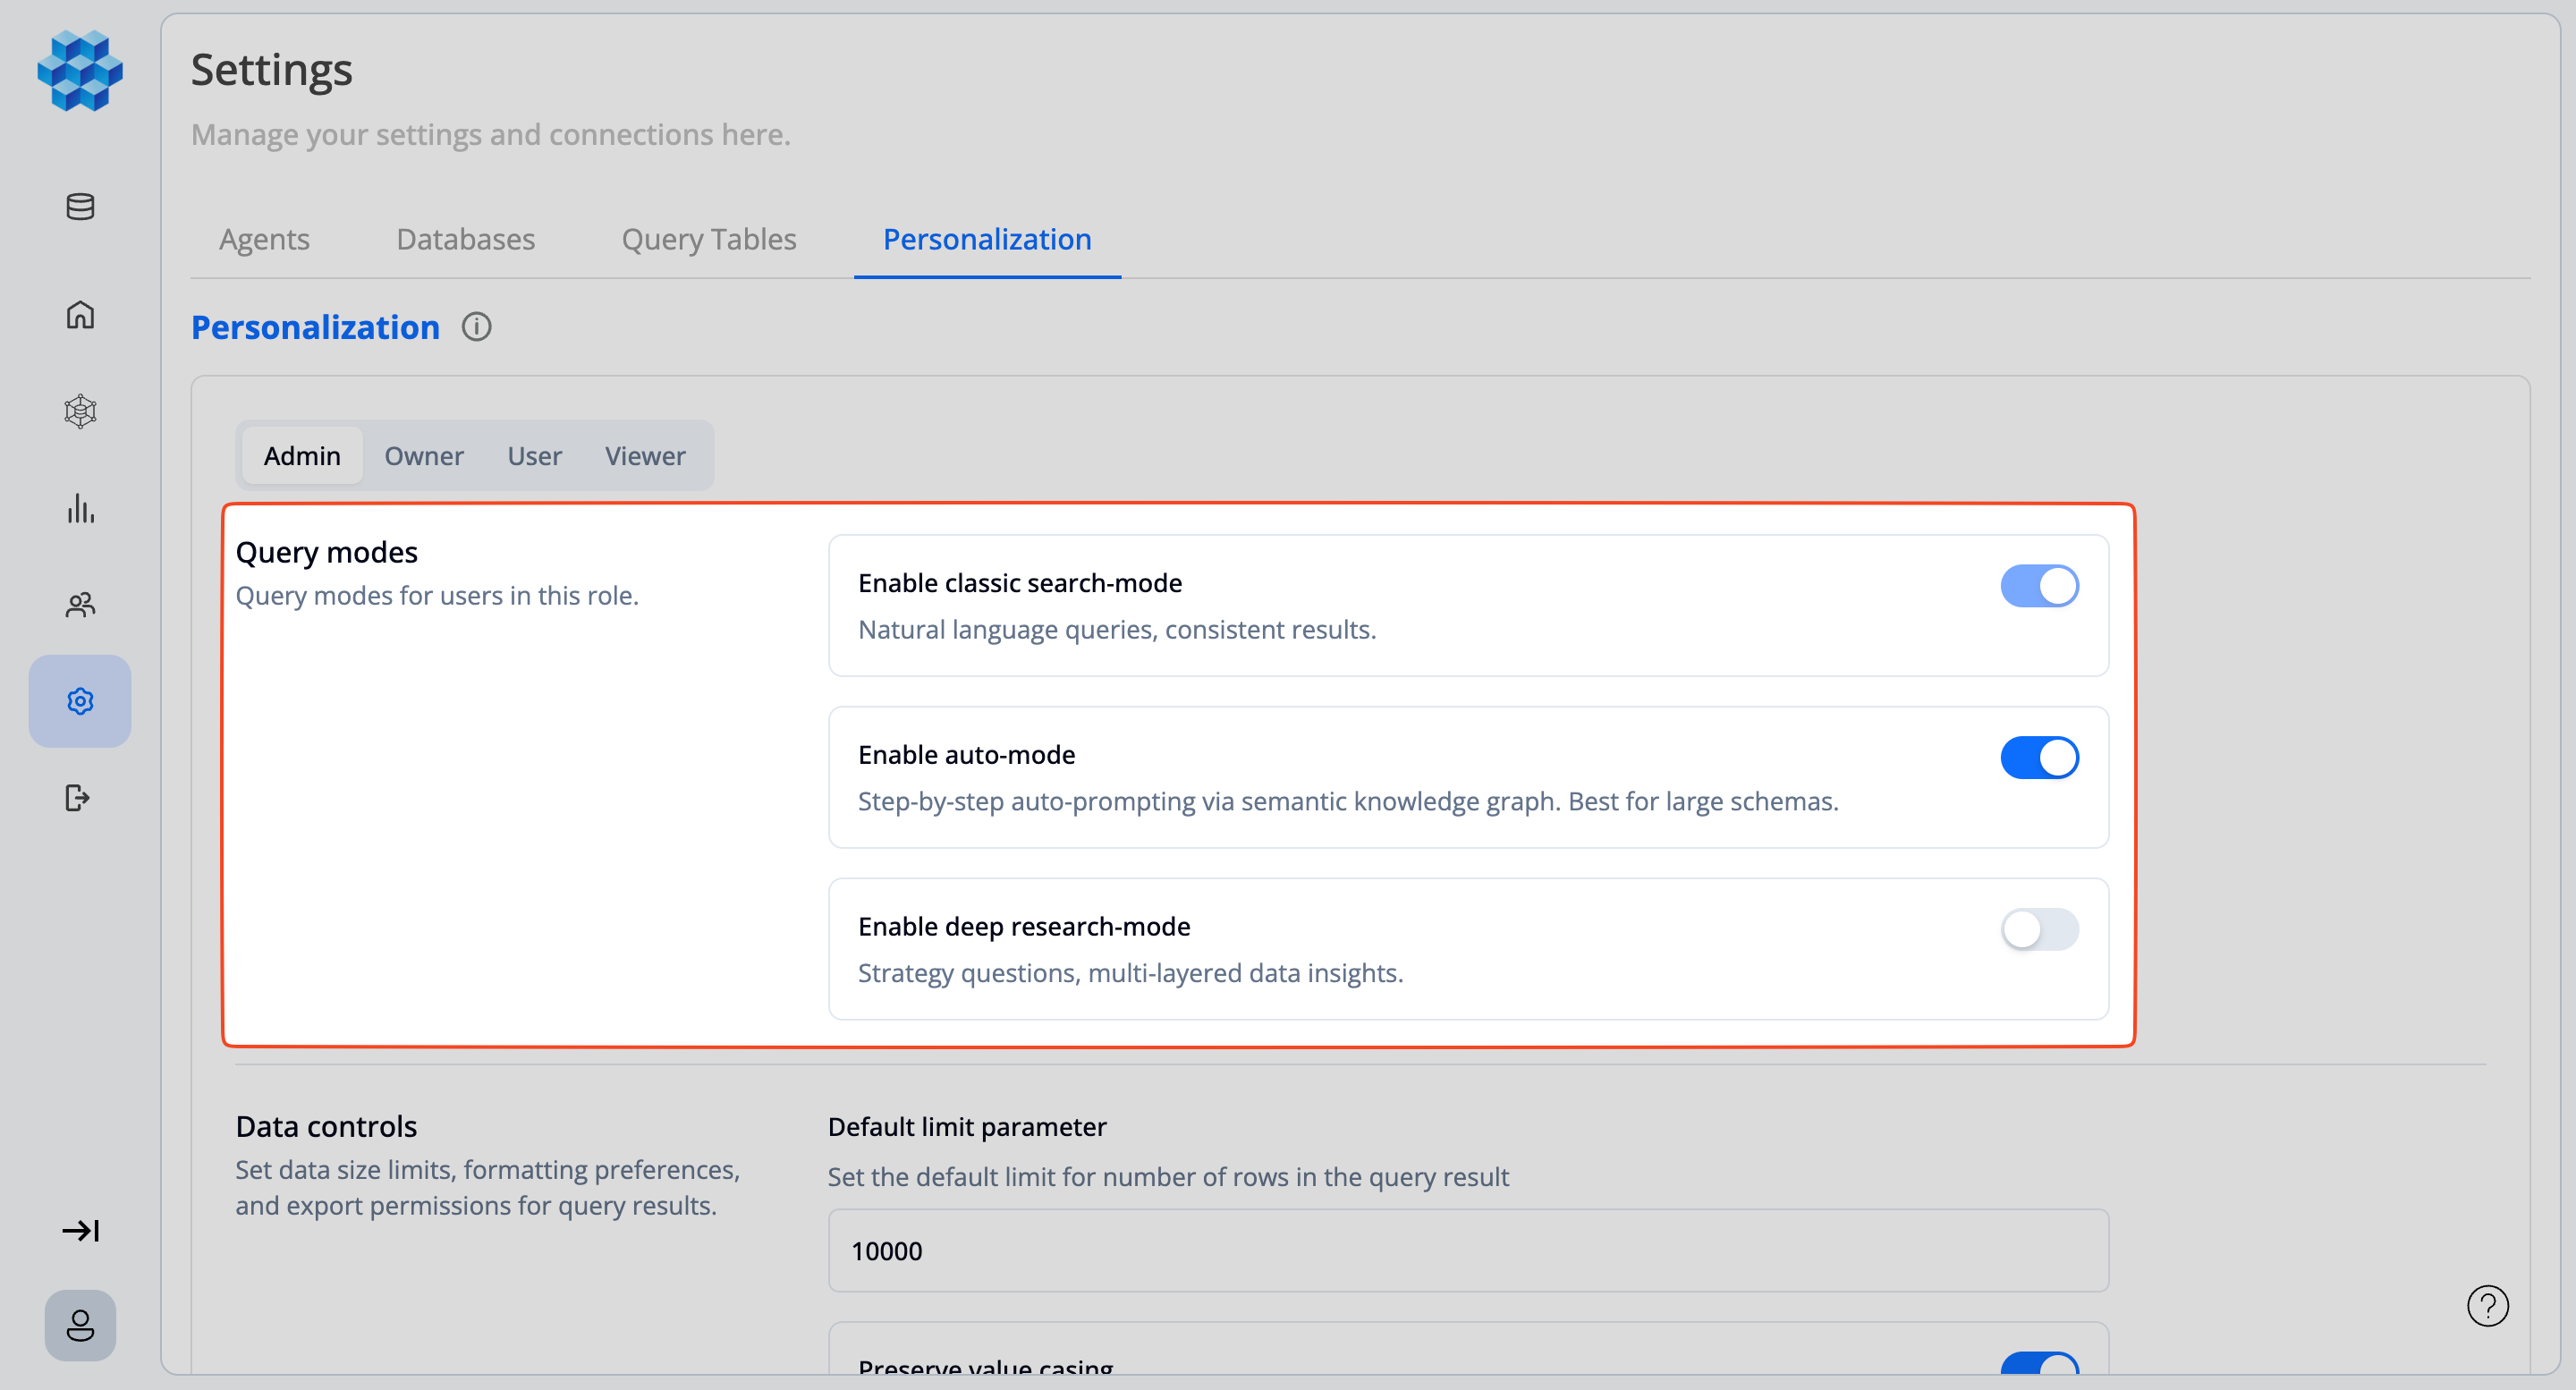Disable the auto-mode toggle

2039,758
